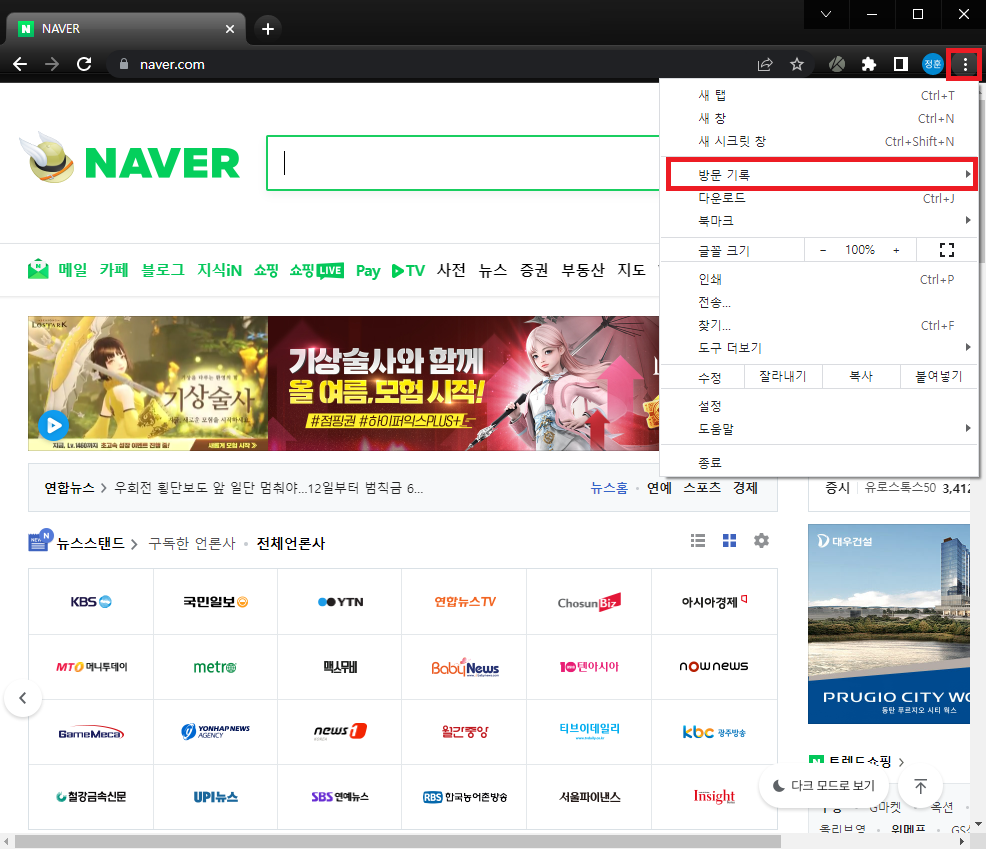Open 다운로드 from the menu
This screenshot has height=849, width=986.
(819, 198)
